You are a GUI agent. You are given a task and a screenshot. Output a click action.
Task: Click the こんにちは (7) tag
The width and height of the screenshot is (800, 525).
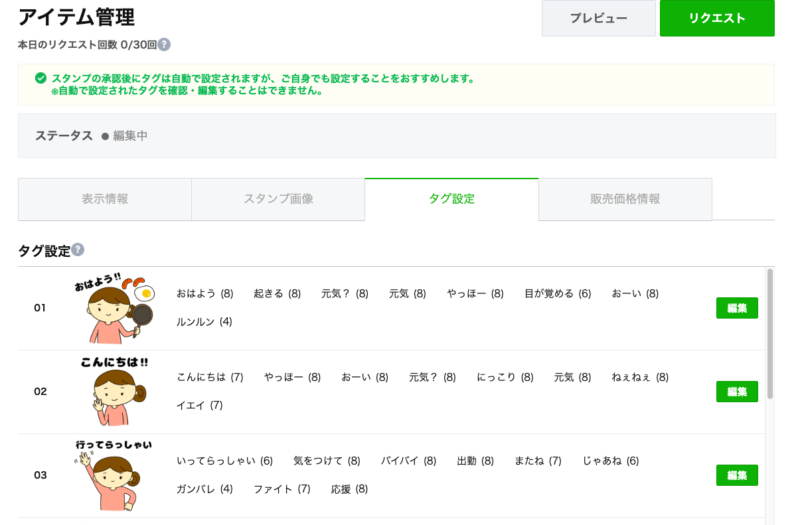tap(210, 377)
